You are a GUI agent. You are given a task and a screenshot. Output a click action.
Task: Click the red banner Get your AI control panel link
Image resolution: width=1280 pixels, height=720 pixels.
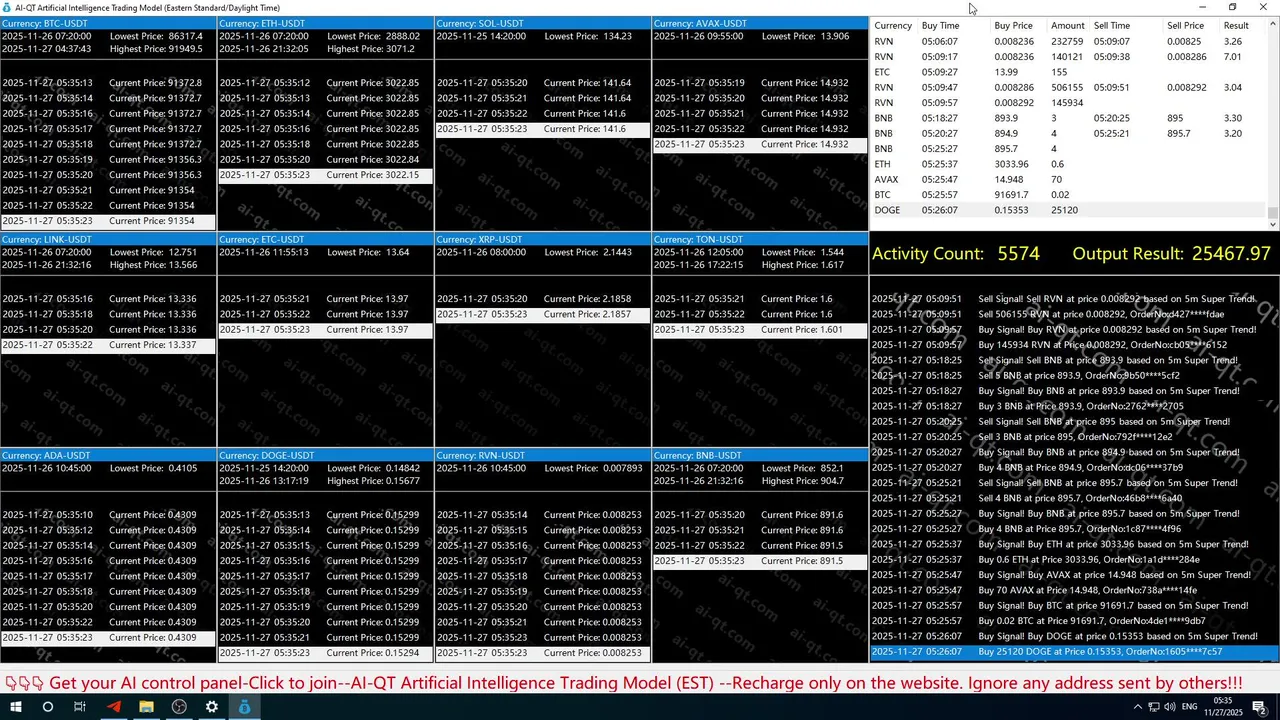pyautogui.click(x=623, y=683)
